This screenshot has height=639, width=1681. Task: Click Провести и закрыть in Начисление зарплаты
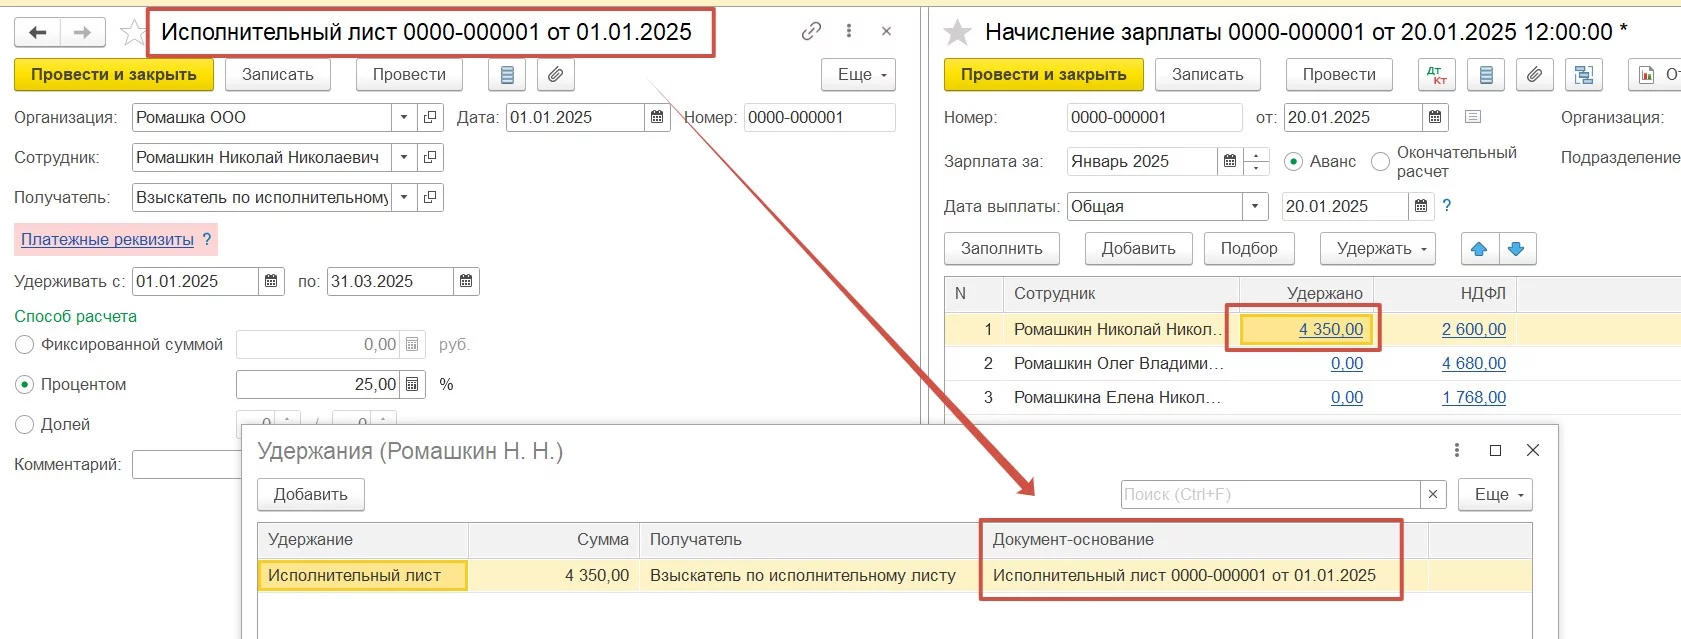pyautogui.click(x=1044, y=75)
